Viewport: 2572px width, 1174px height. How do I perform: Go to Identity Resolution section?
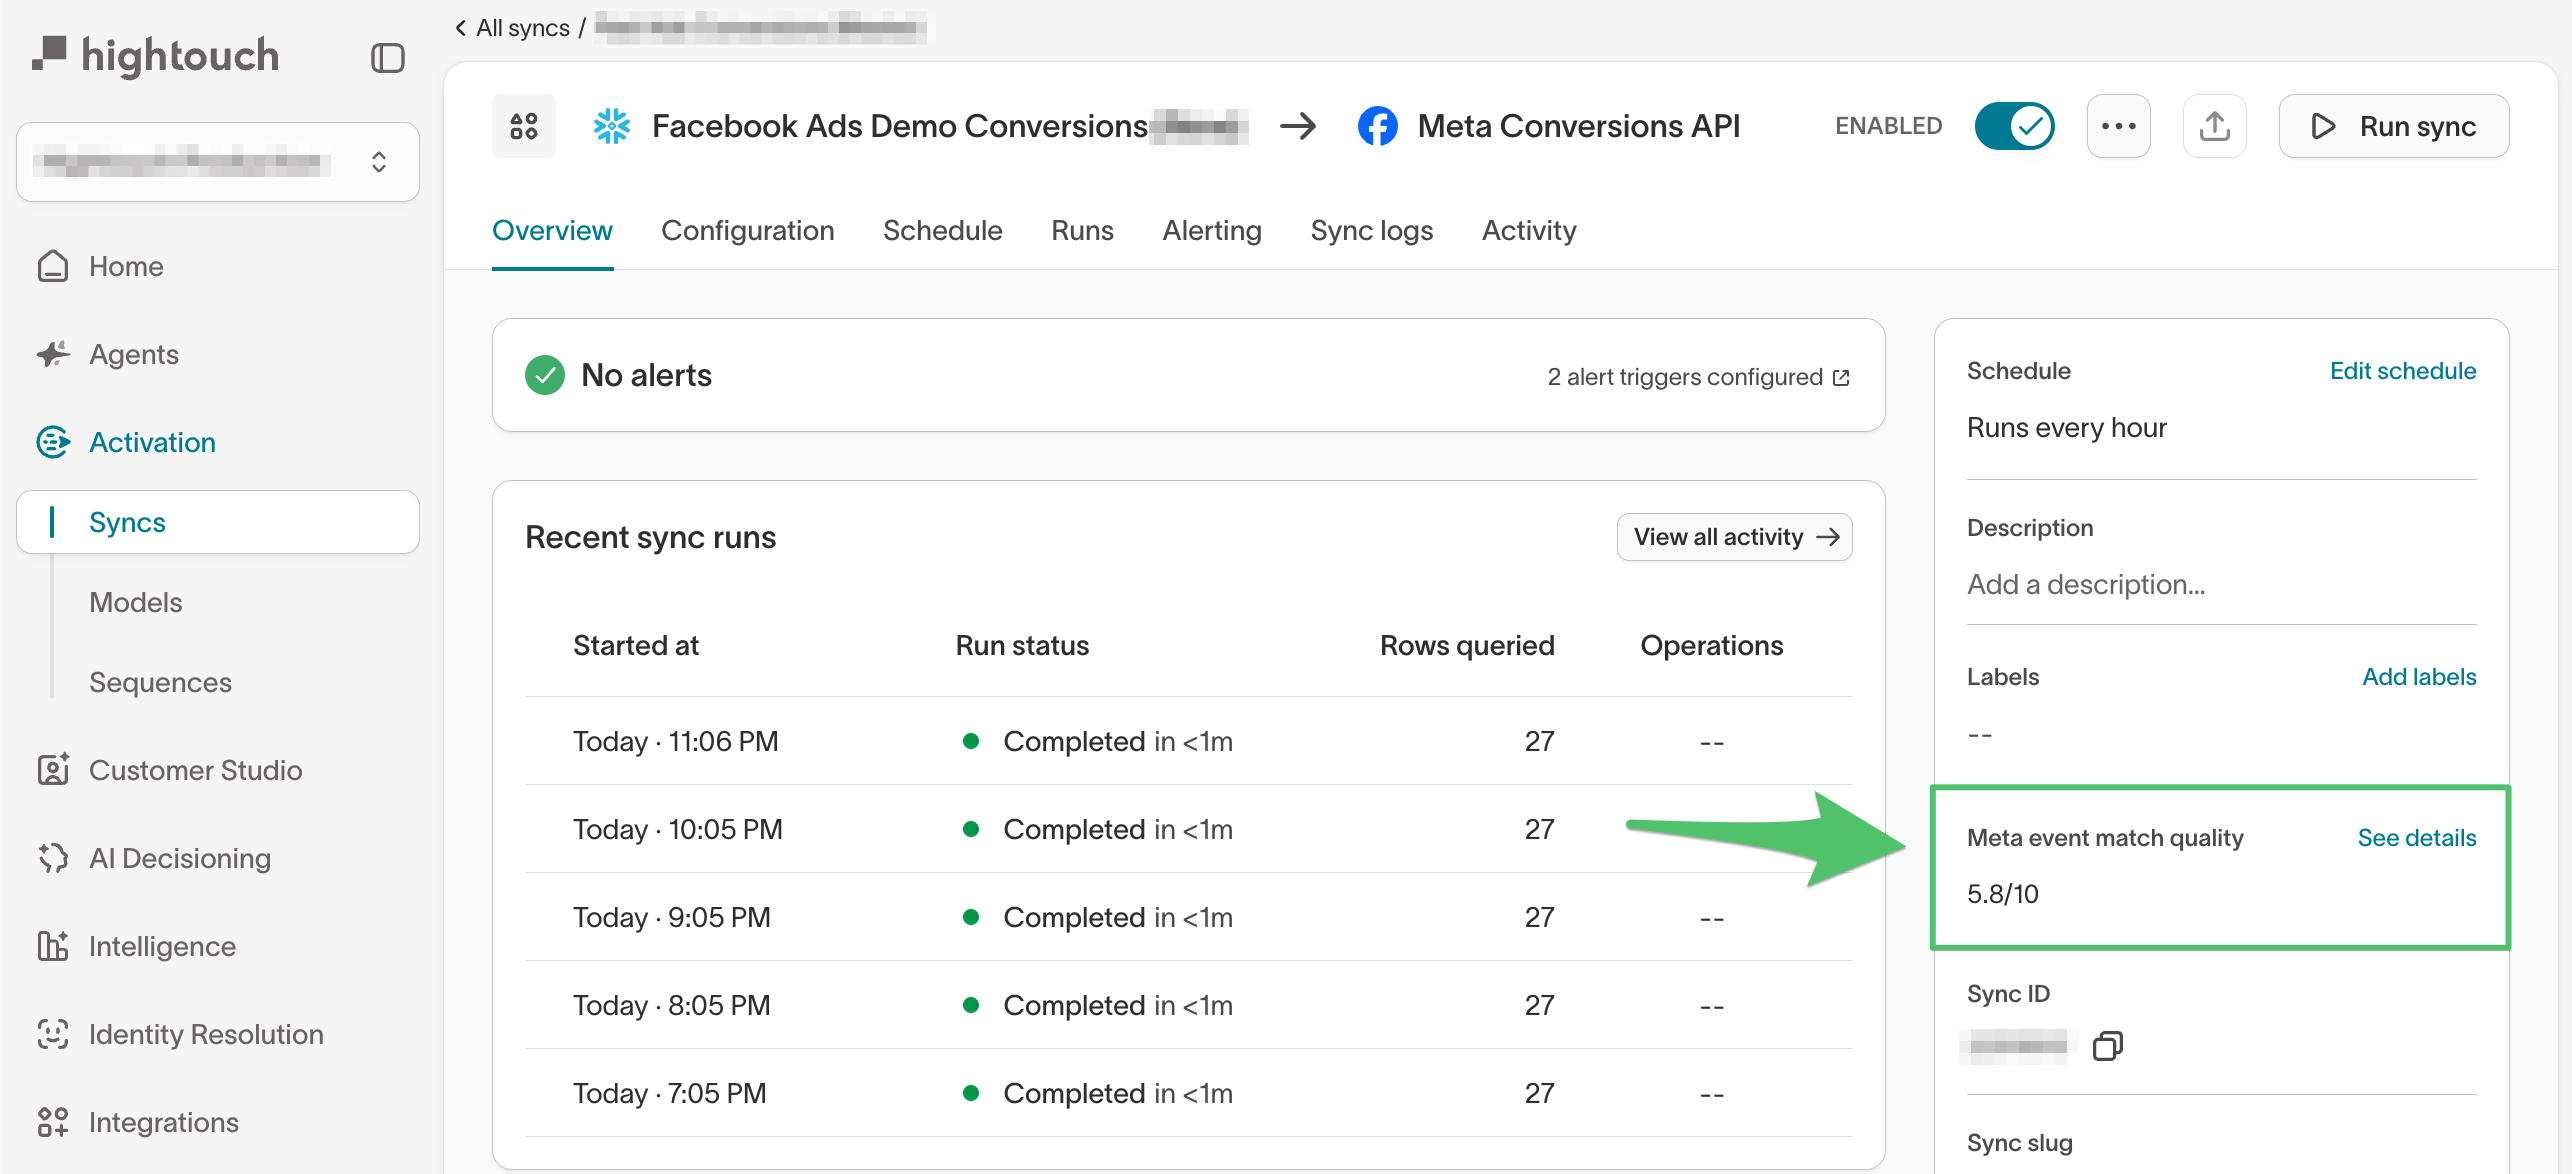coord(206,1034)
